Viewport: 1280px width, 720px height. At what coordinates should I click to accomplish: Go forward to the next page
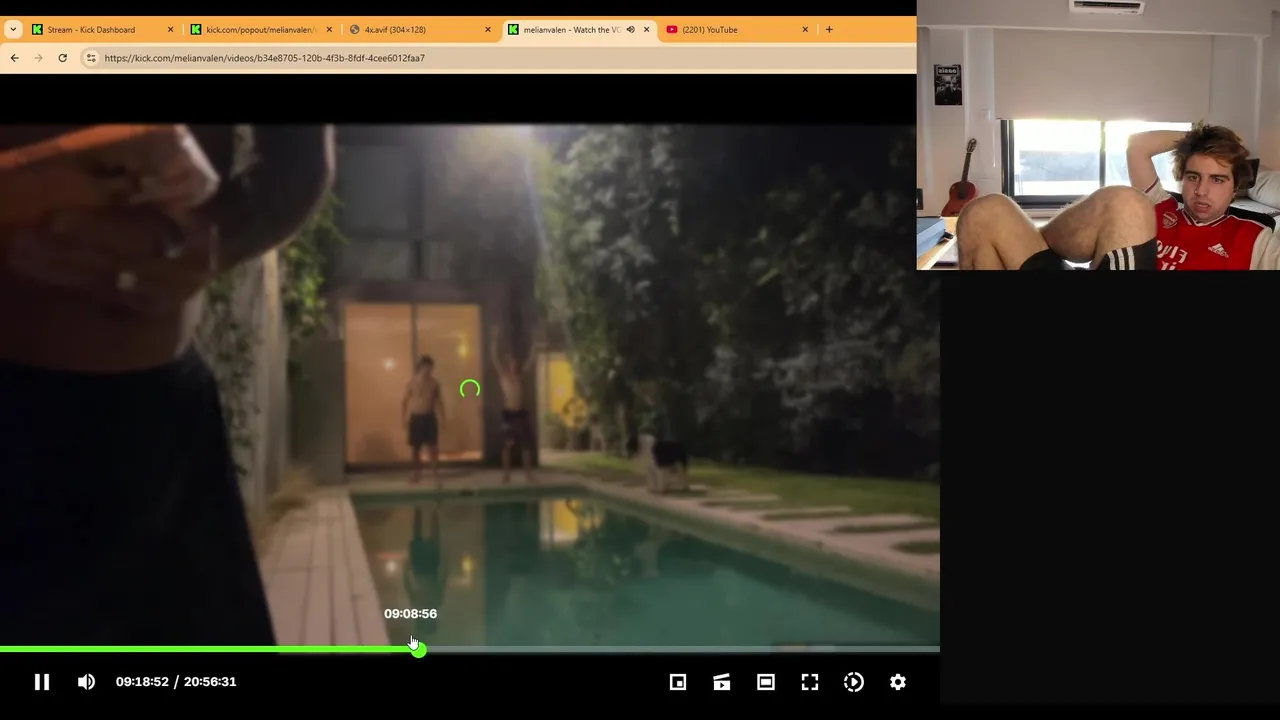point(38,58)
